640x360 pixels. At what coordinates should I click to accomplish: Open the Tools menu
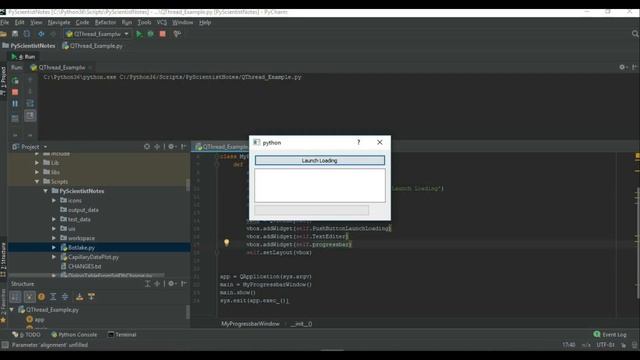[x=144, y=22]
